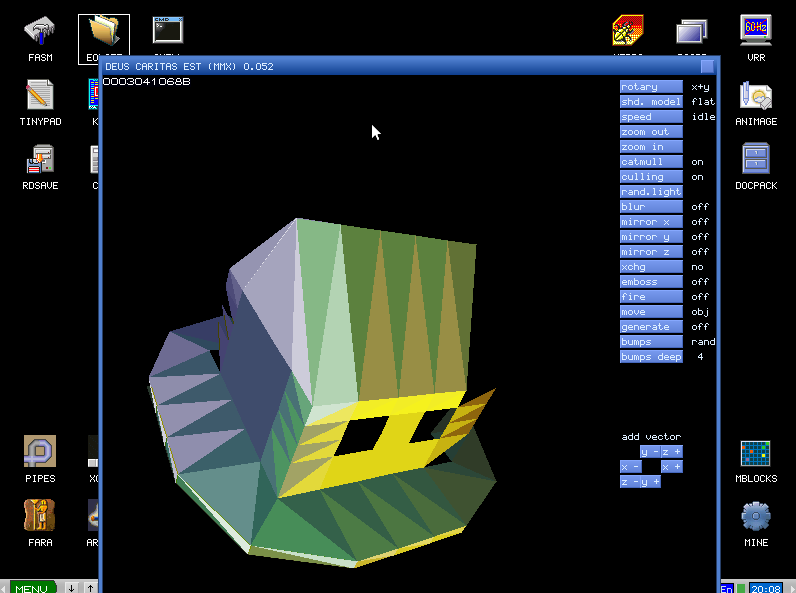The image size is (796, 593).
Task: Open the RDSAVE desktop icon
Action: click(40, 167)
